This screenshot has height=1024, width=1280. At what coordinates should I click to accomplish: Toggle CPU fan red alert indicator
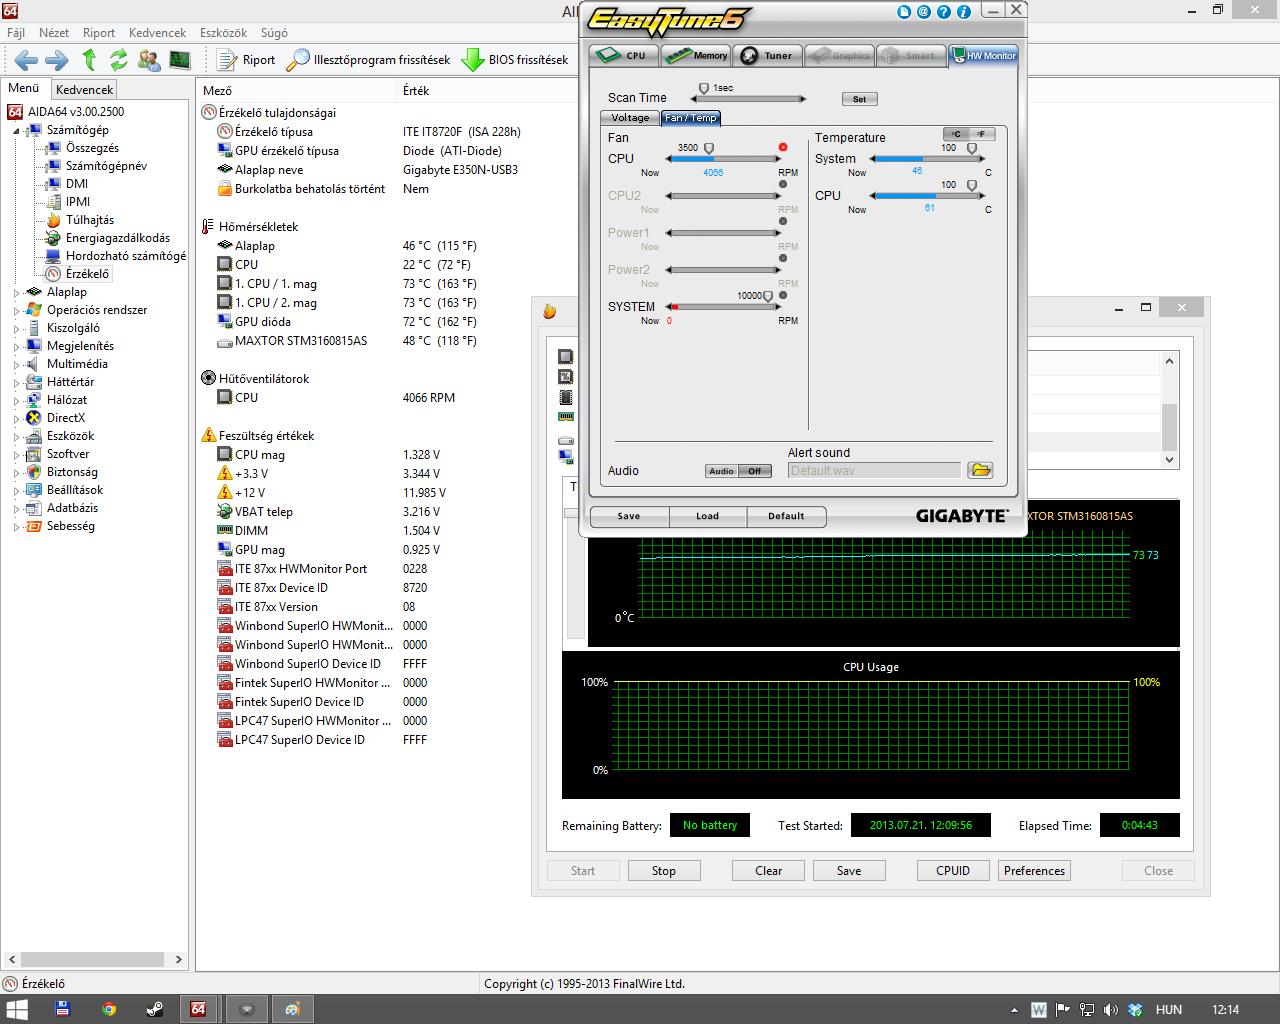tap(782, 147)
